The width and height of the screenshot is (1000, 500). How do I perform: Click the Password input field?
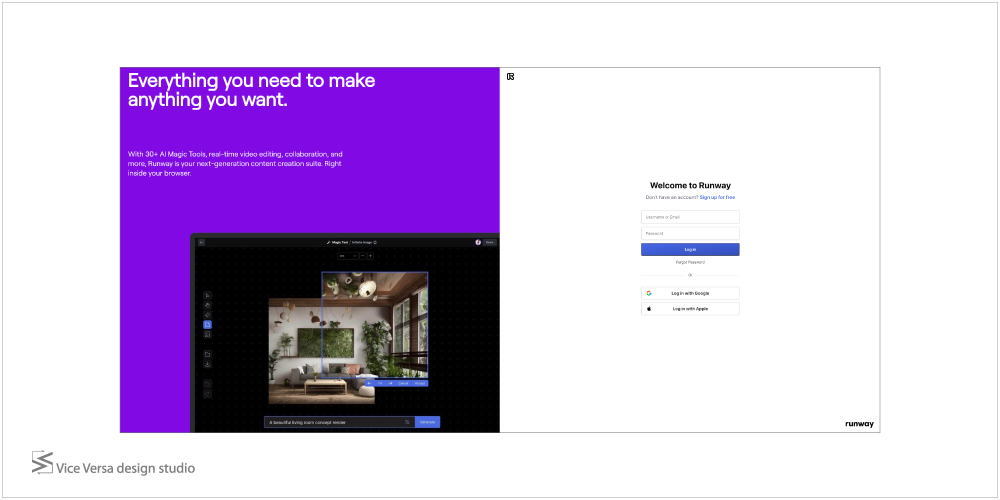690,233
